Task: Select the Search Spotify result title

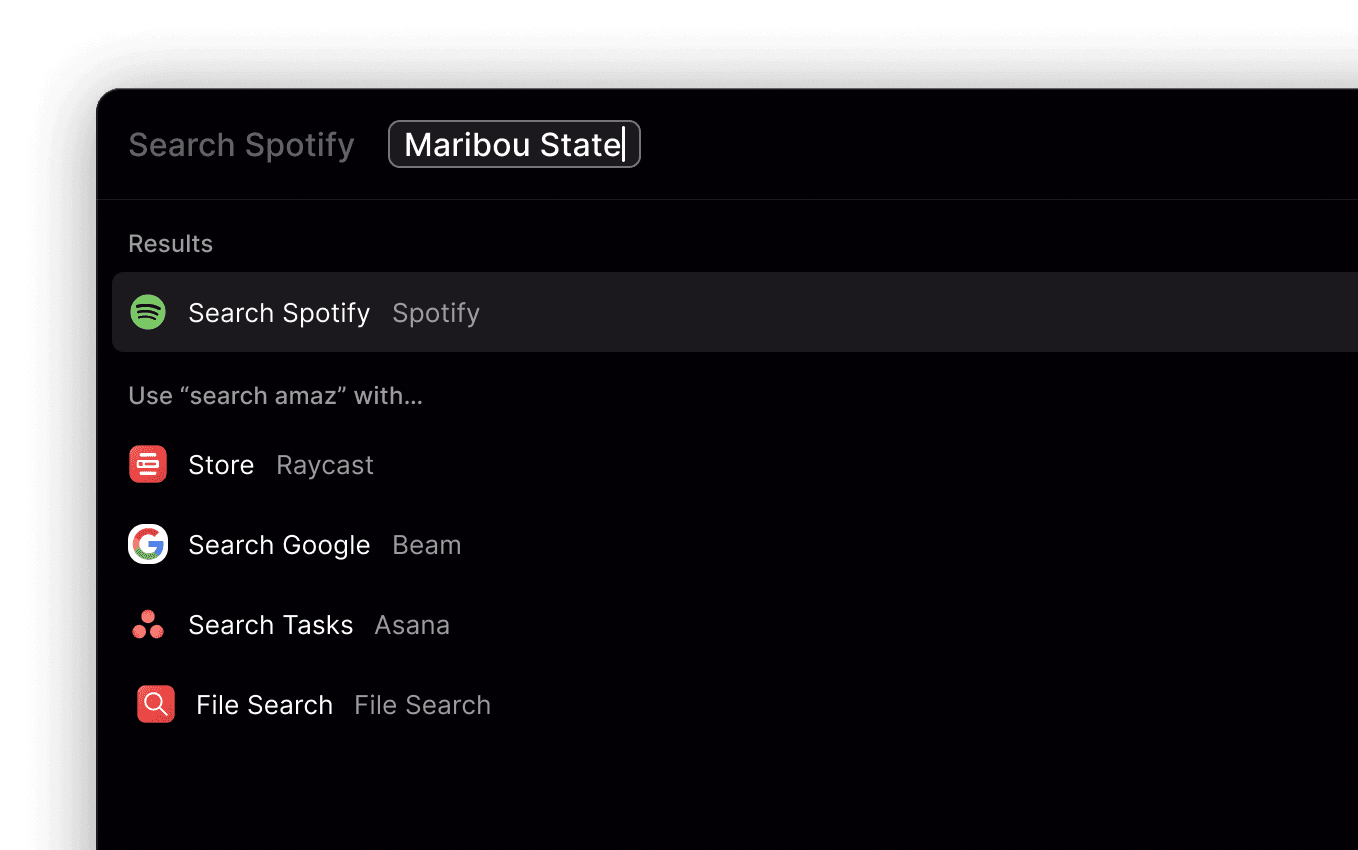Action: 279,313
